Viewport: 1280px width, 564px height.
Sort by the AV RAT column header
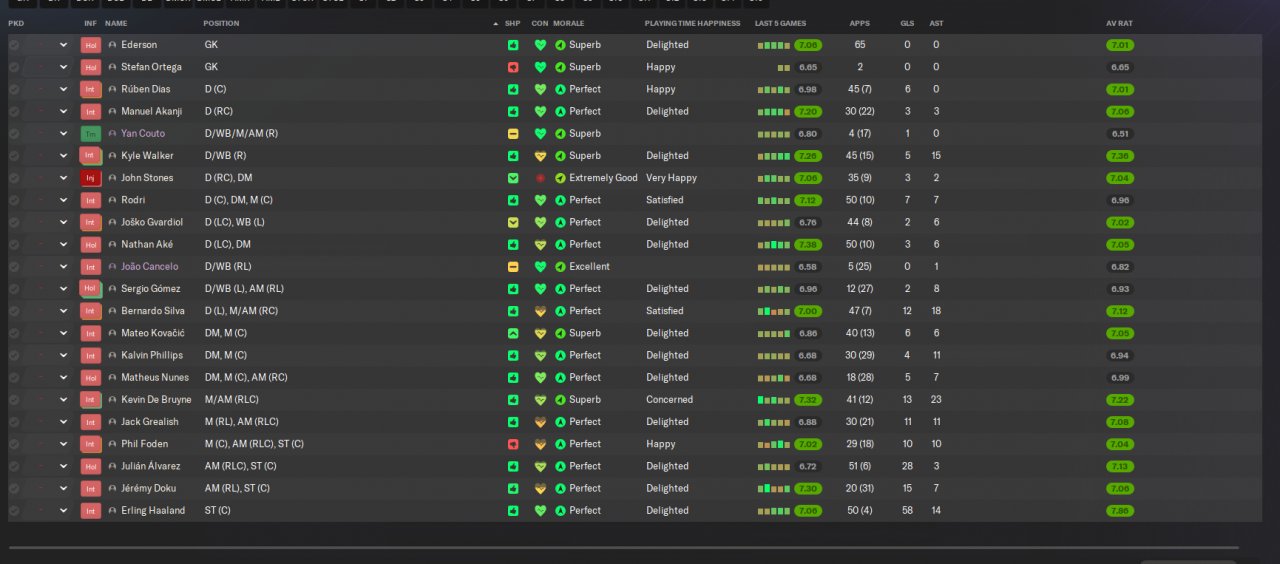[1119, 23]
